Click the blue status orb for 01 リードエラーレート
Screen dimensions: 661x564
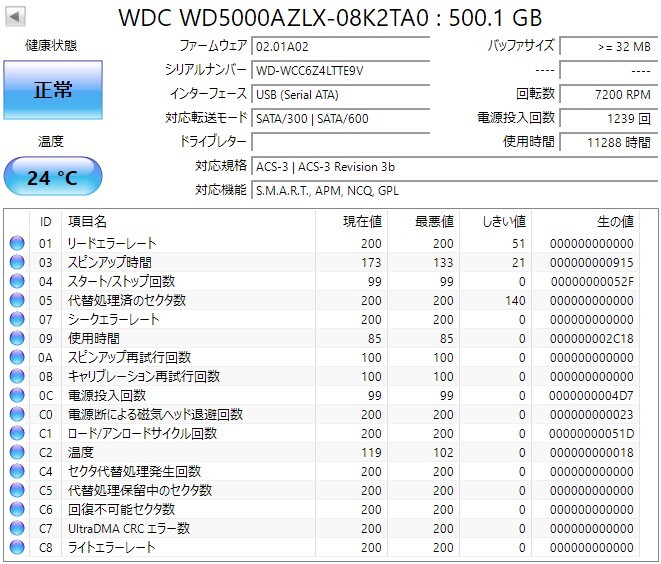(17, 243)
